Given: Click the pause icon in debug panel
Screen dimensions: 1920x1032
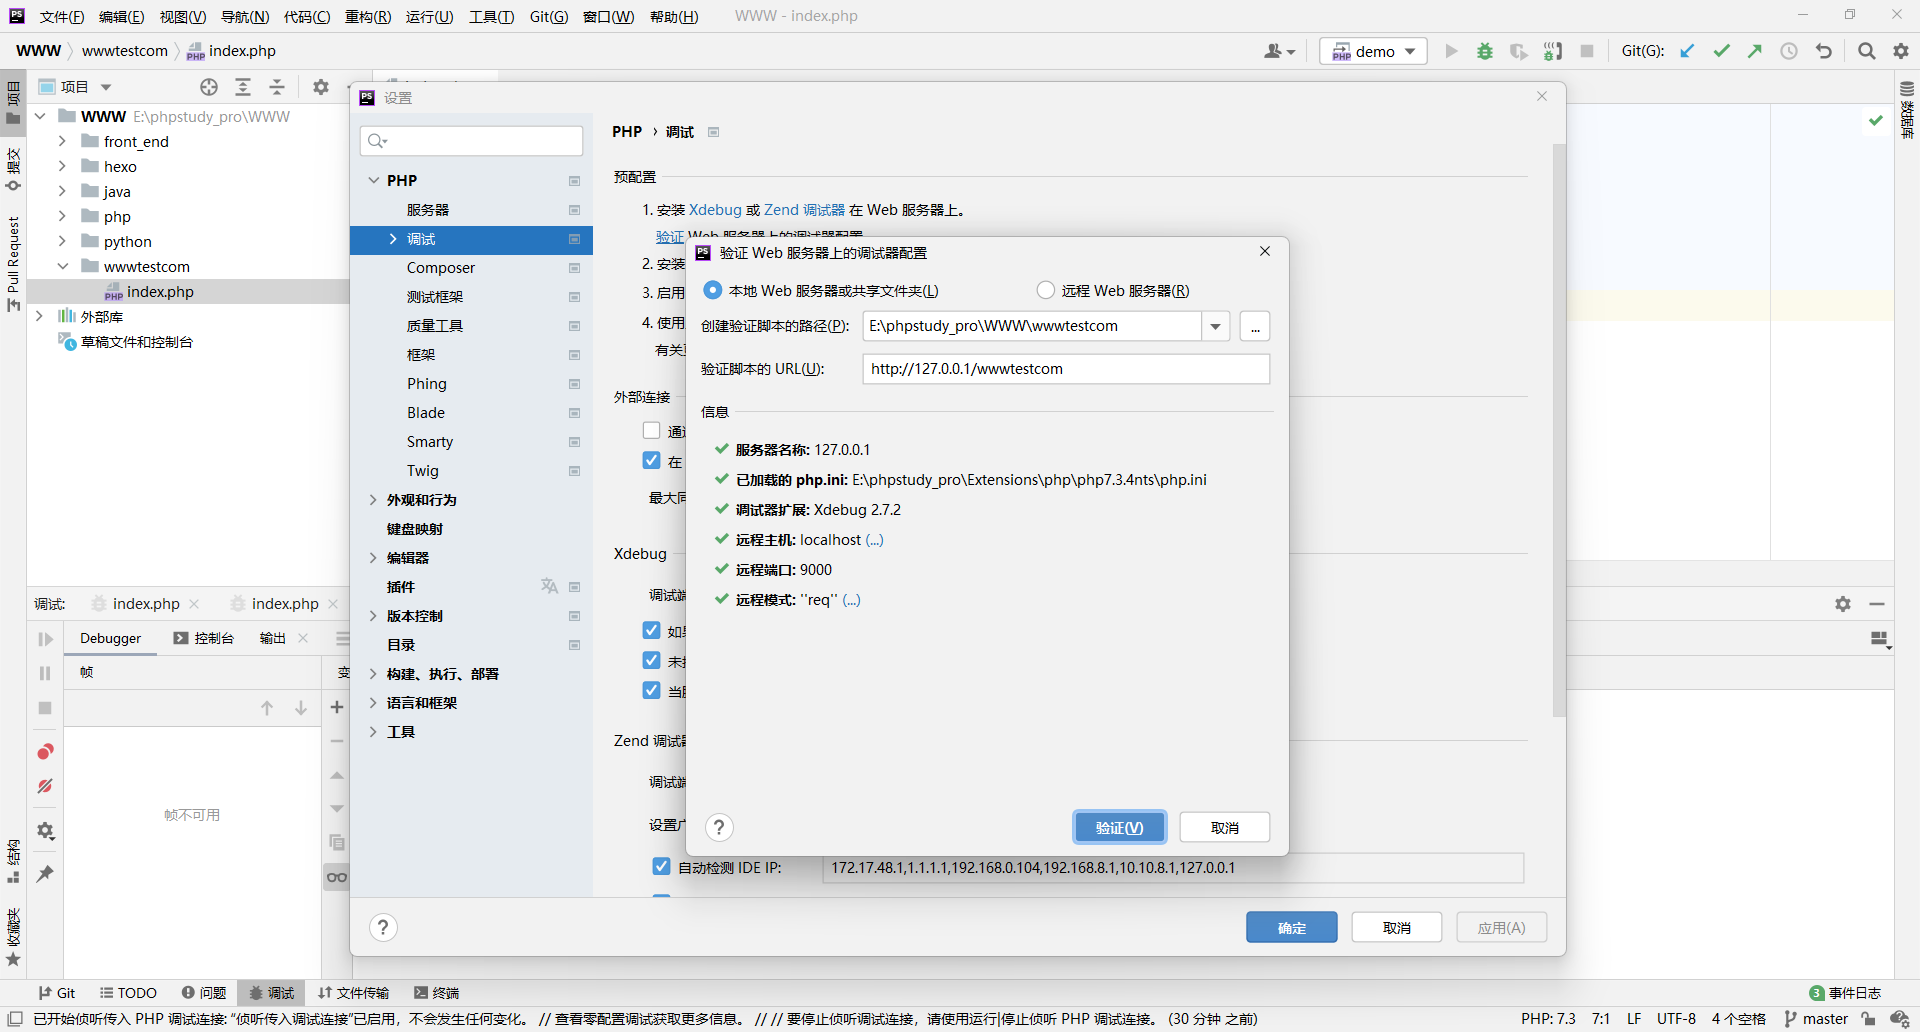Looking at the screenshot, I should (x=45, y=673).
